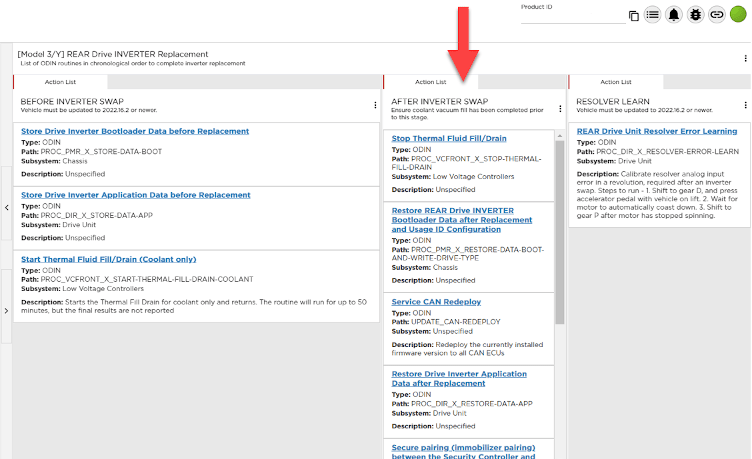Click the Product ID input field
The image size is (752, 459).
click(x=570, y=16)
